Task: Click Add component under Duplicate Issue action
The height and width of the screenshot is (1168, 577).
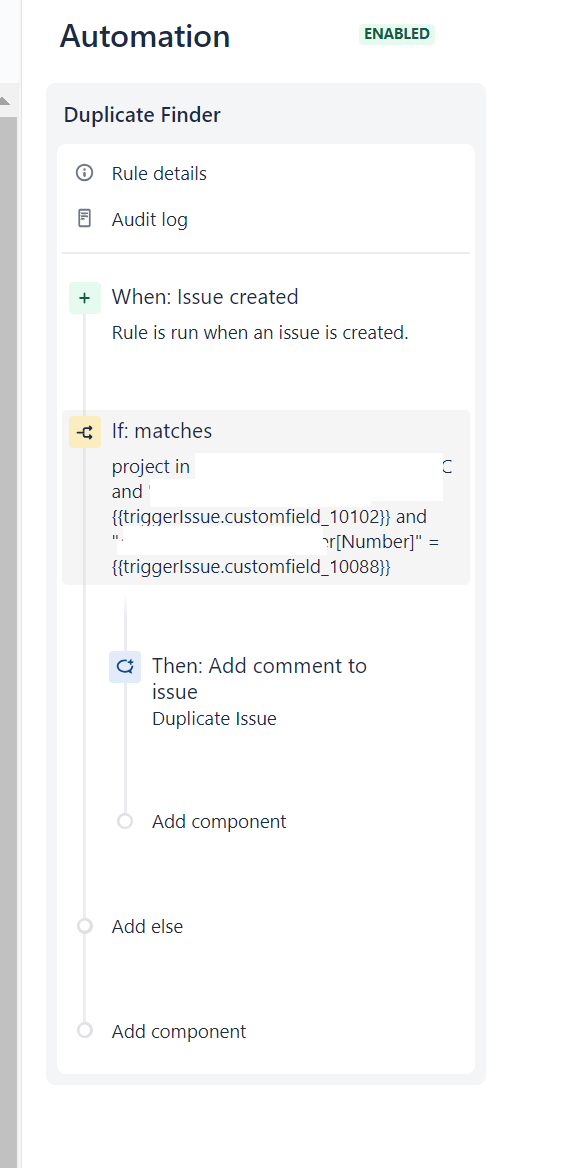Action: coord(219,822)
